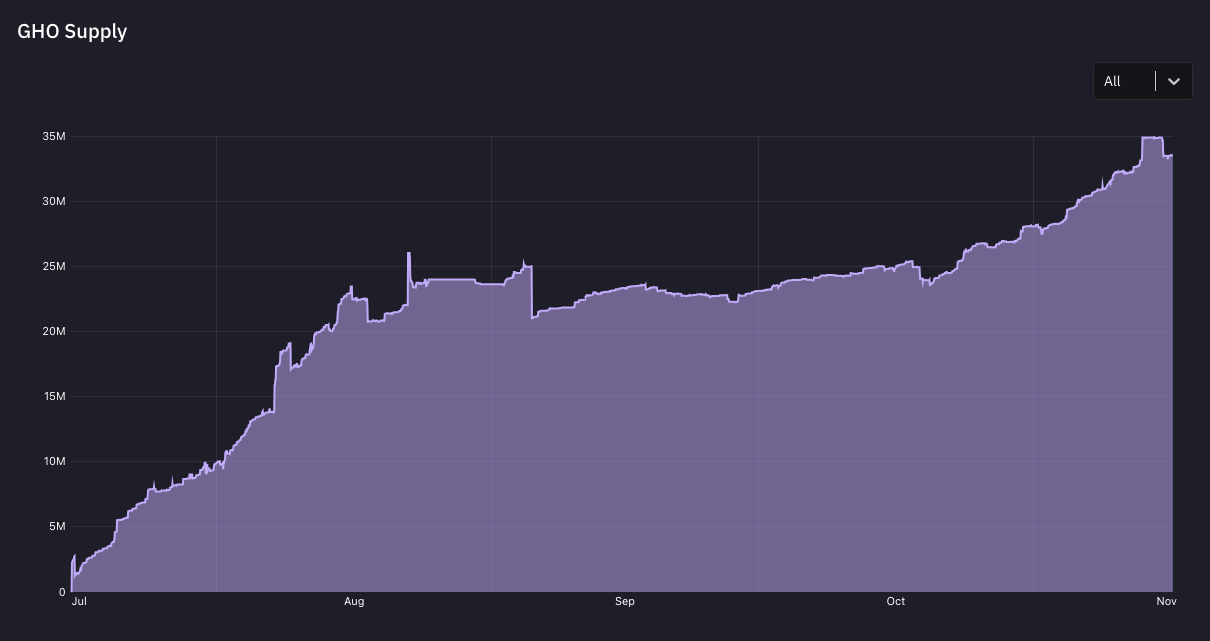Select the 20M y-axis label

tap(54, 331)
